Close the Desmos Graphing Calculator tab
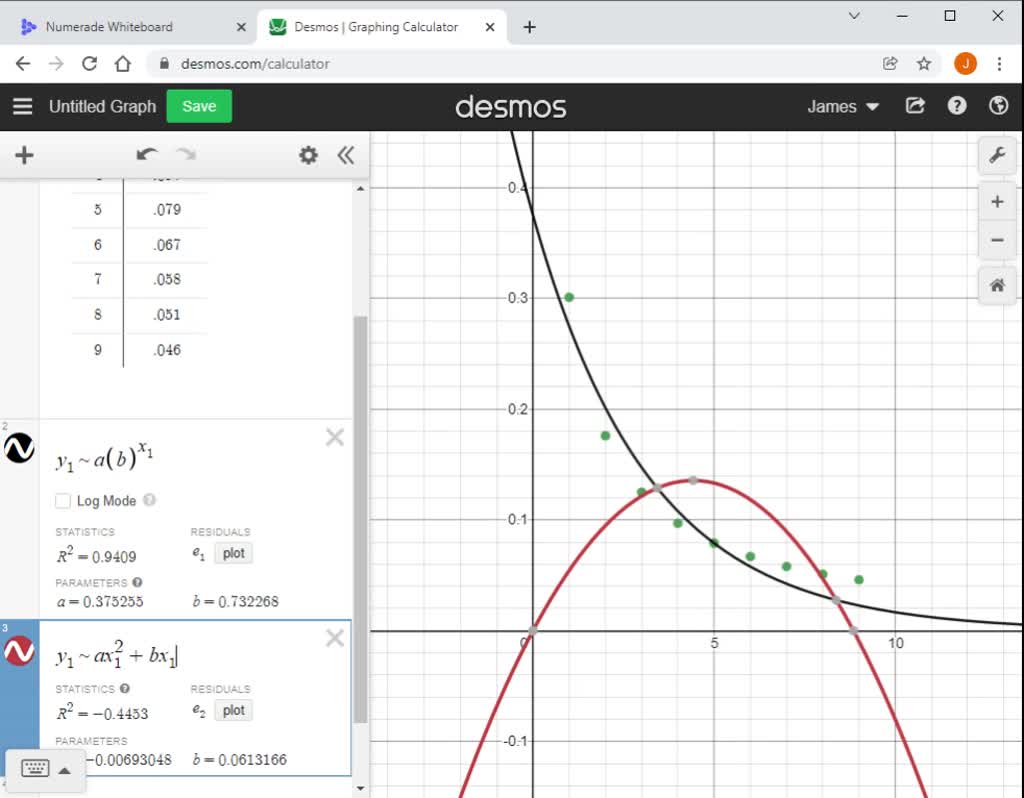This screenshot has width=1024, height=798. (x=490, y=27)
